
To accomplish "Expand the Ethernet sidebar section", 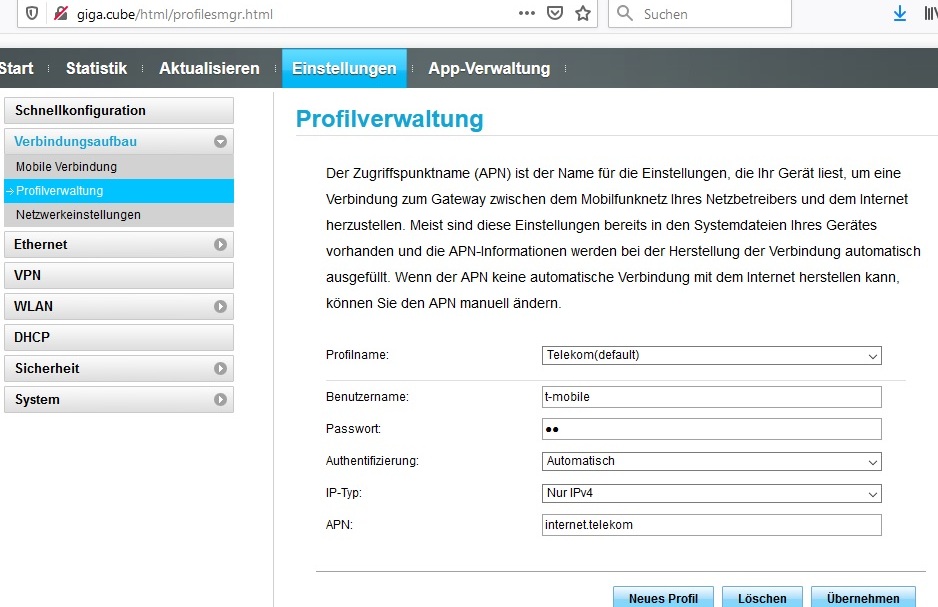I will pyautogui.click(x=220, y=244).
